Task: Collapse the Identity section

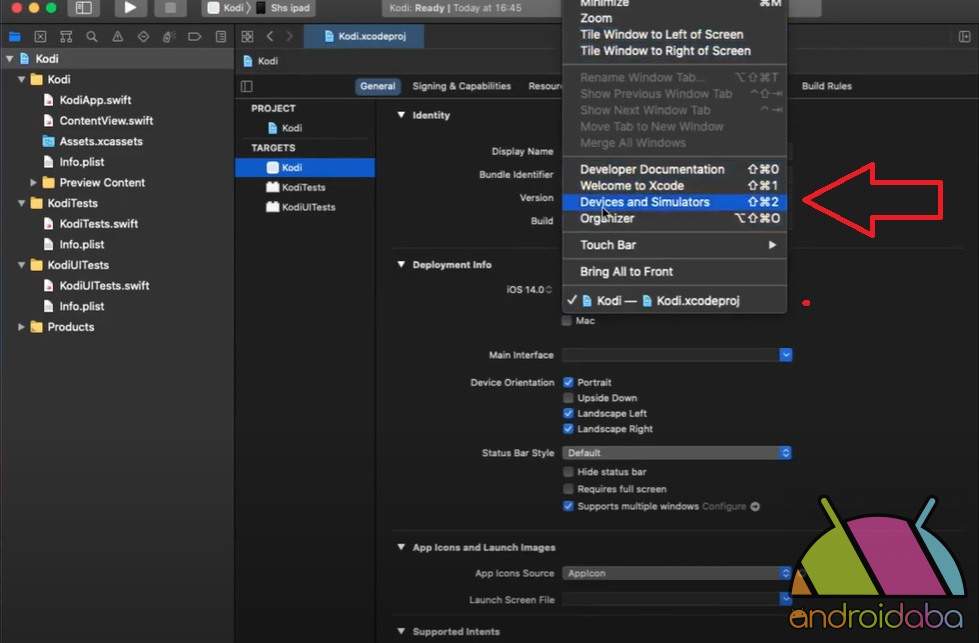Action: (401, 115)
